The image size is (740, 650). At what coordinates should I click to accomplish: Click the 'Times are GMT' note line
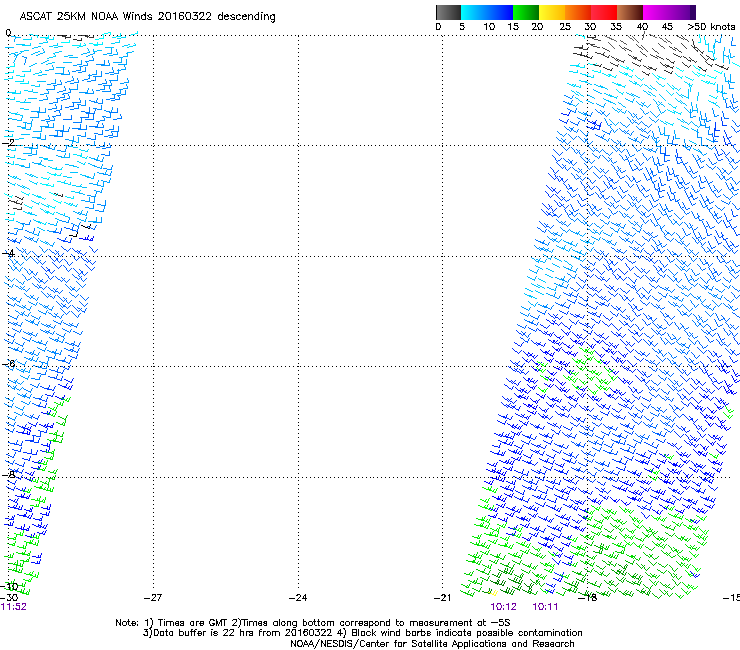click(x=312, y=623)
